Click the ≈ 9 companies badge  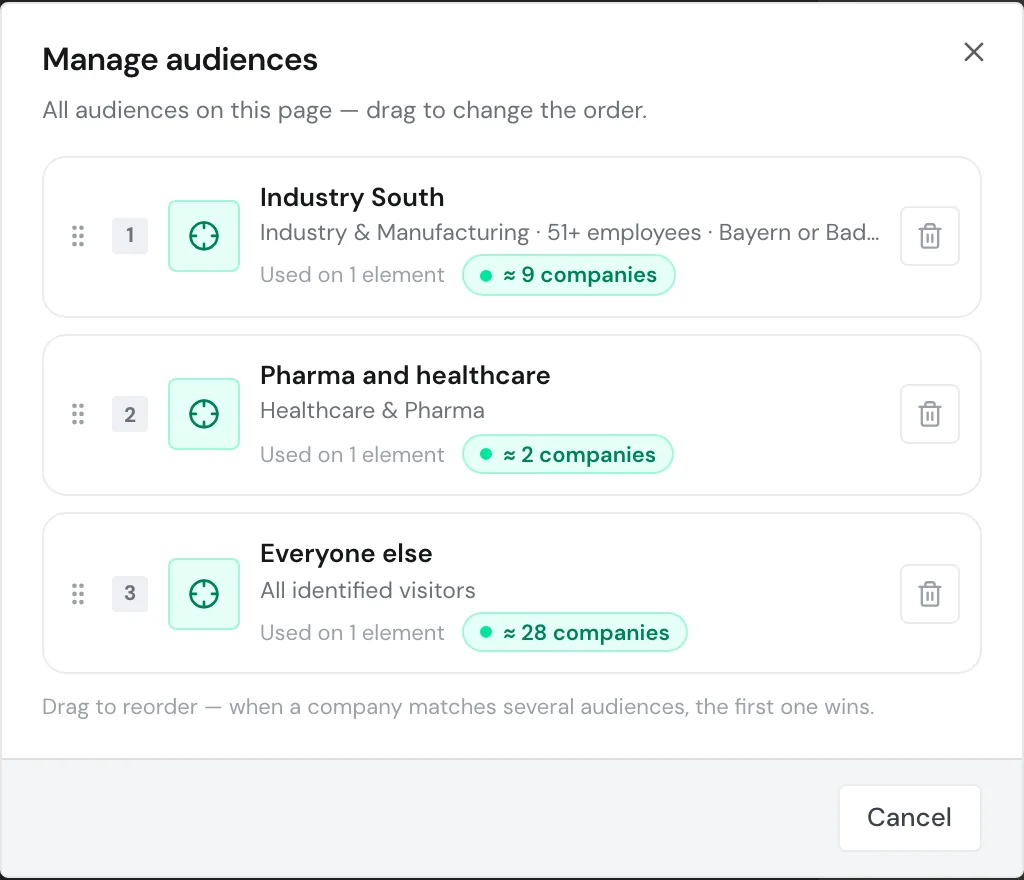point(569,275)
